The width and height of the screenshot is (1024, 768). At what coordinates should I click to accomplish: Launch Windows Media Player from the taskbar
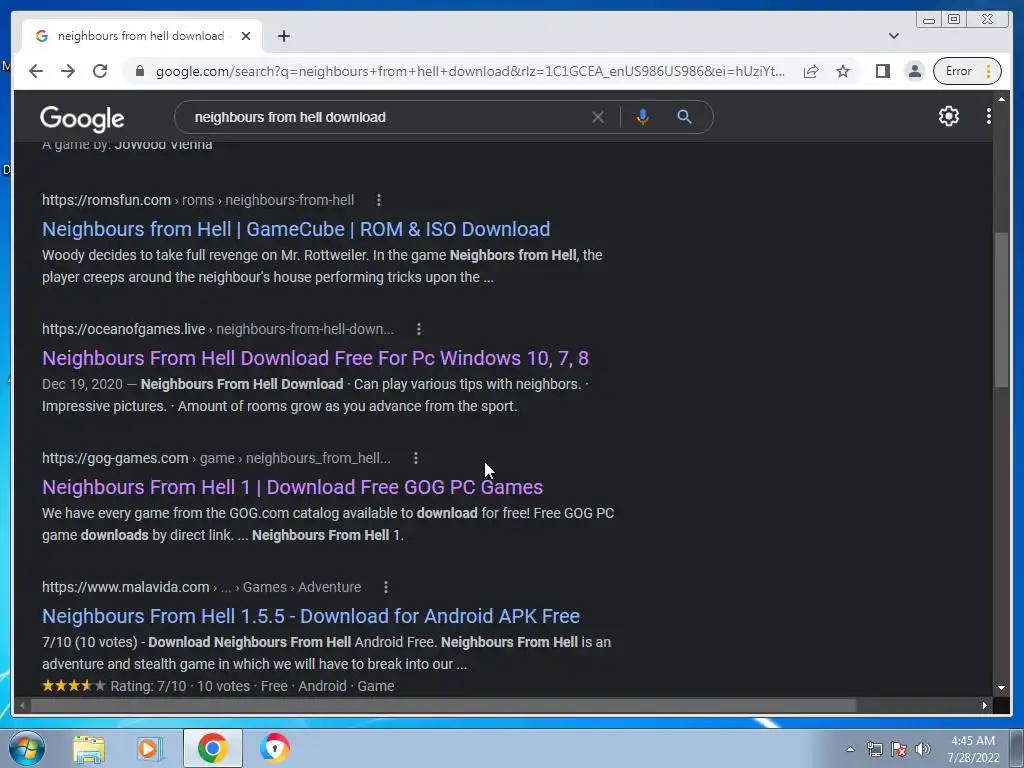[x=150, y=748]
